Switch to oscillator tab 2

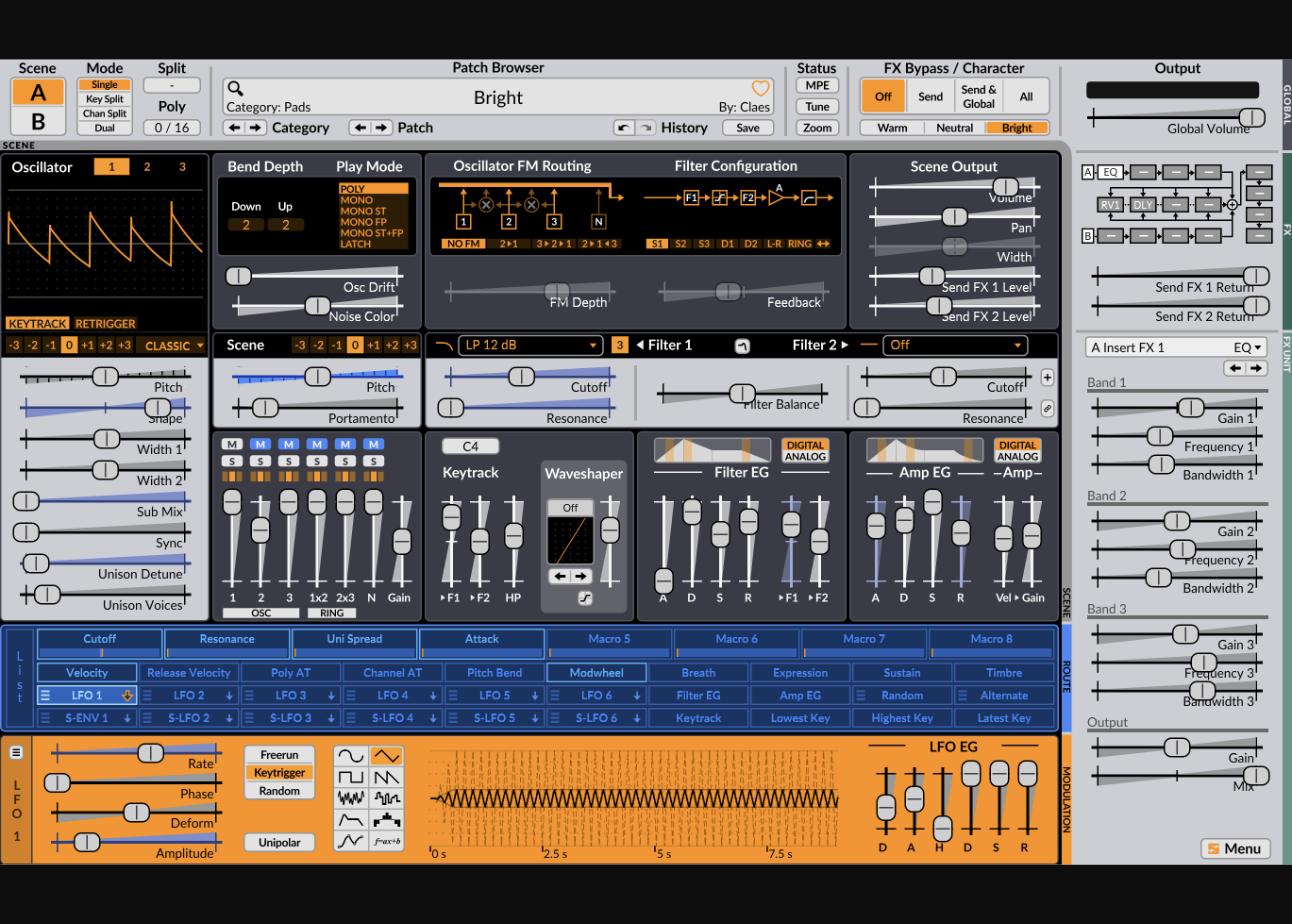click(147, 167)
